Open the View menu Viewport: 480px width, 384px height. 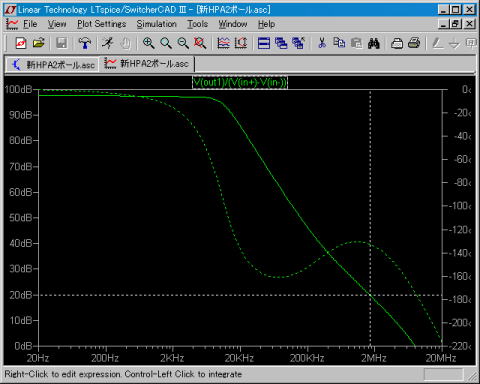click(57, 24)
